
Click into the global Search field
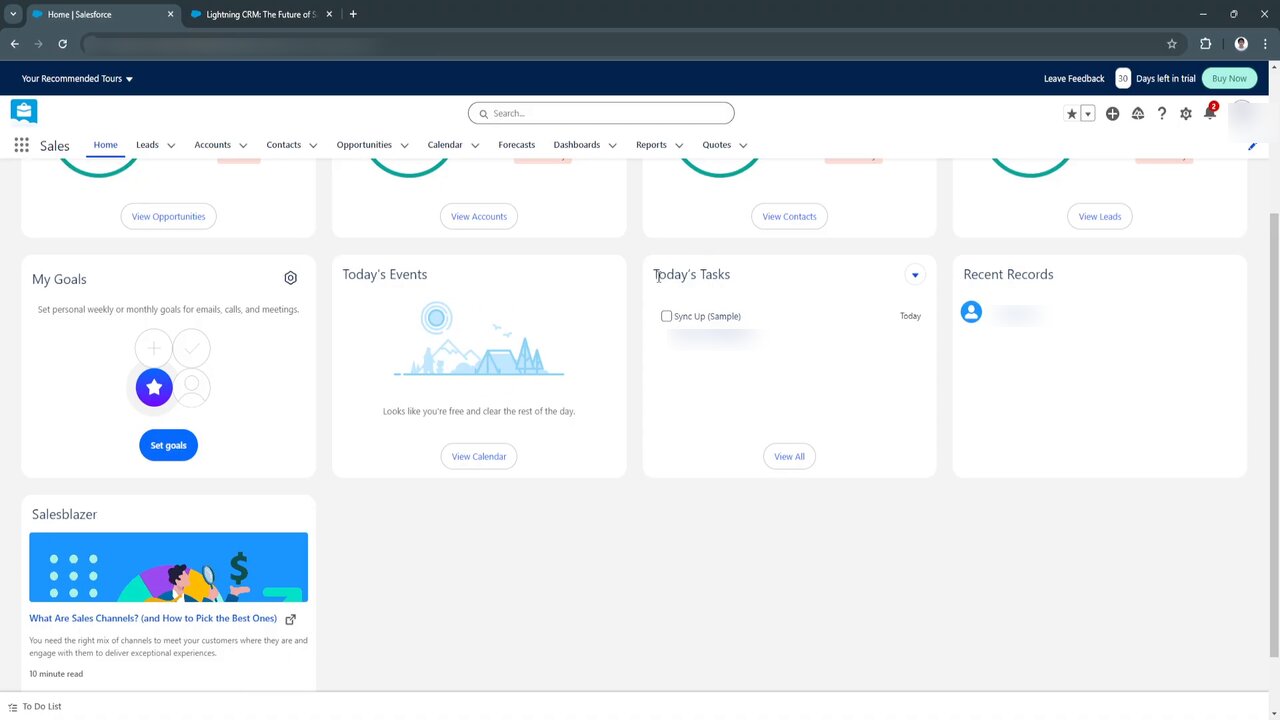point(601,113)
